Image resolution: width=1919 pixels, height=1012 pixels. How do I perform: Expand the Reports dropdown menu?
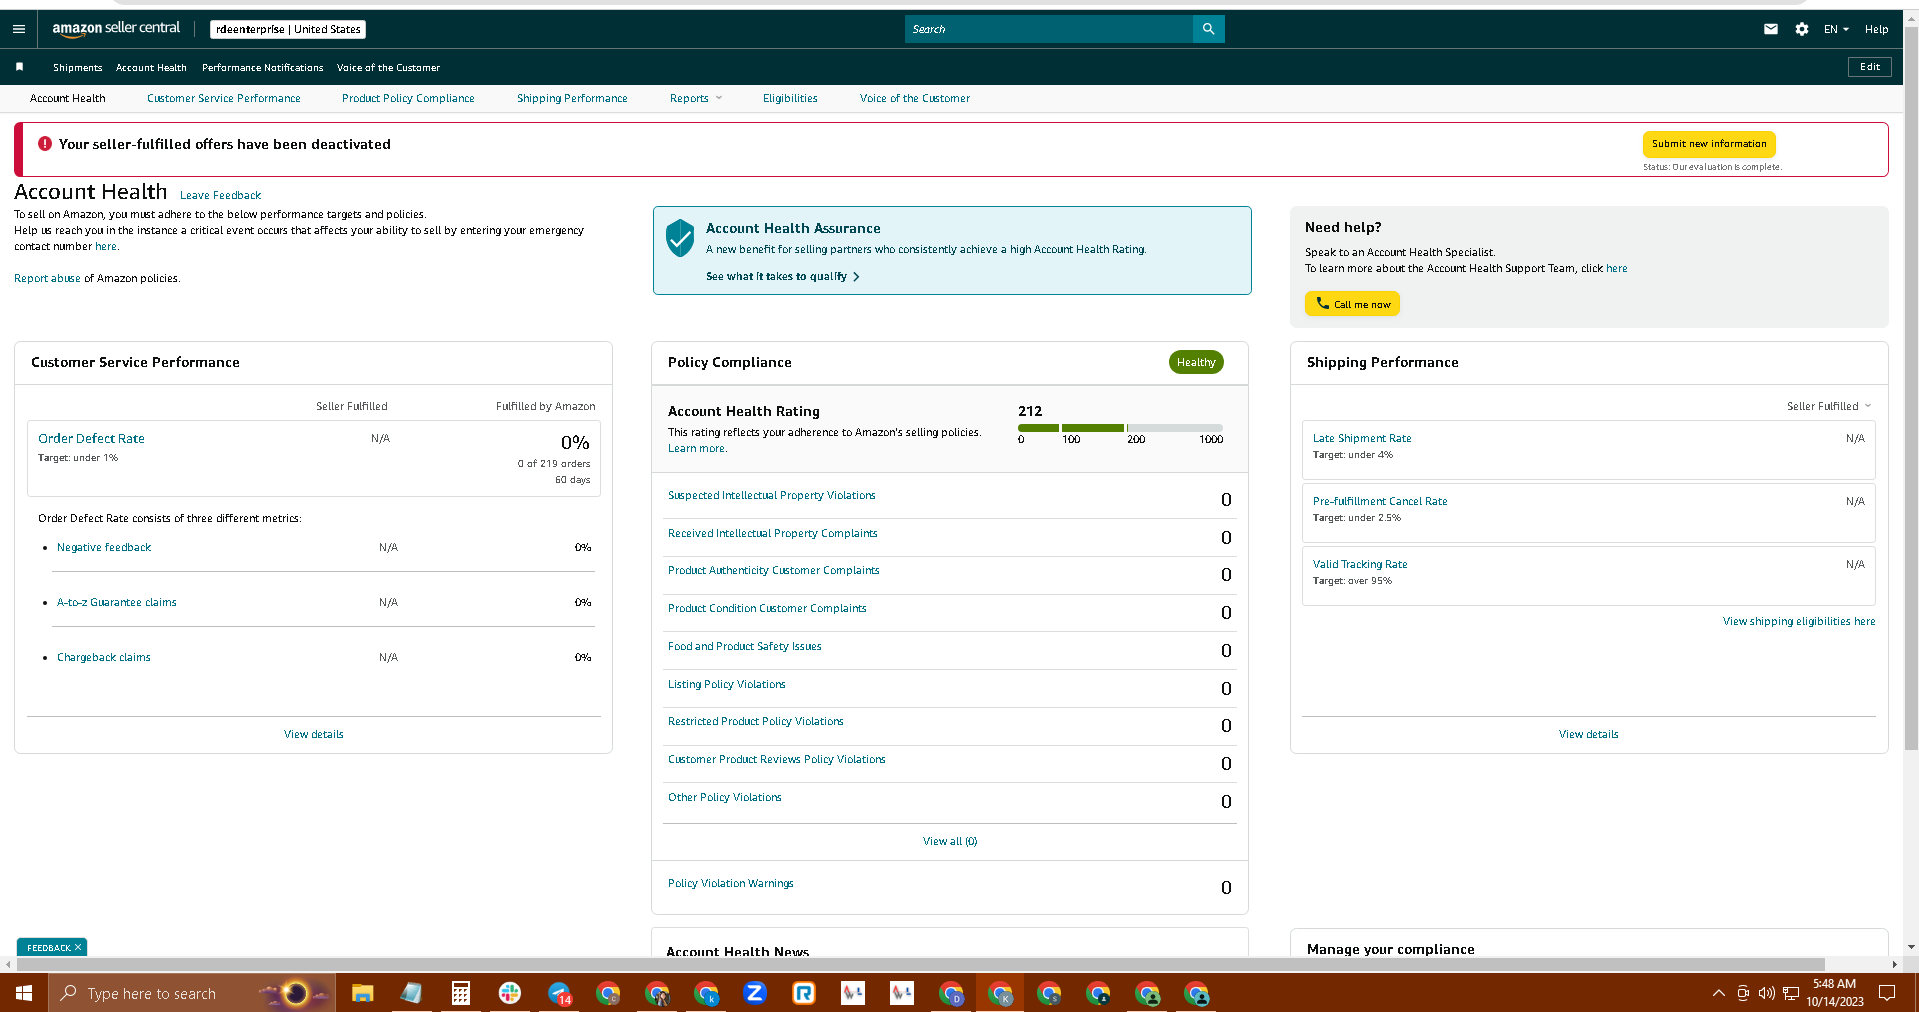(x=695, y=98)
